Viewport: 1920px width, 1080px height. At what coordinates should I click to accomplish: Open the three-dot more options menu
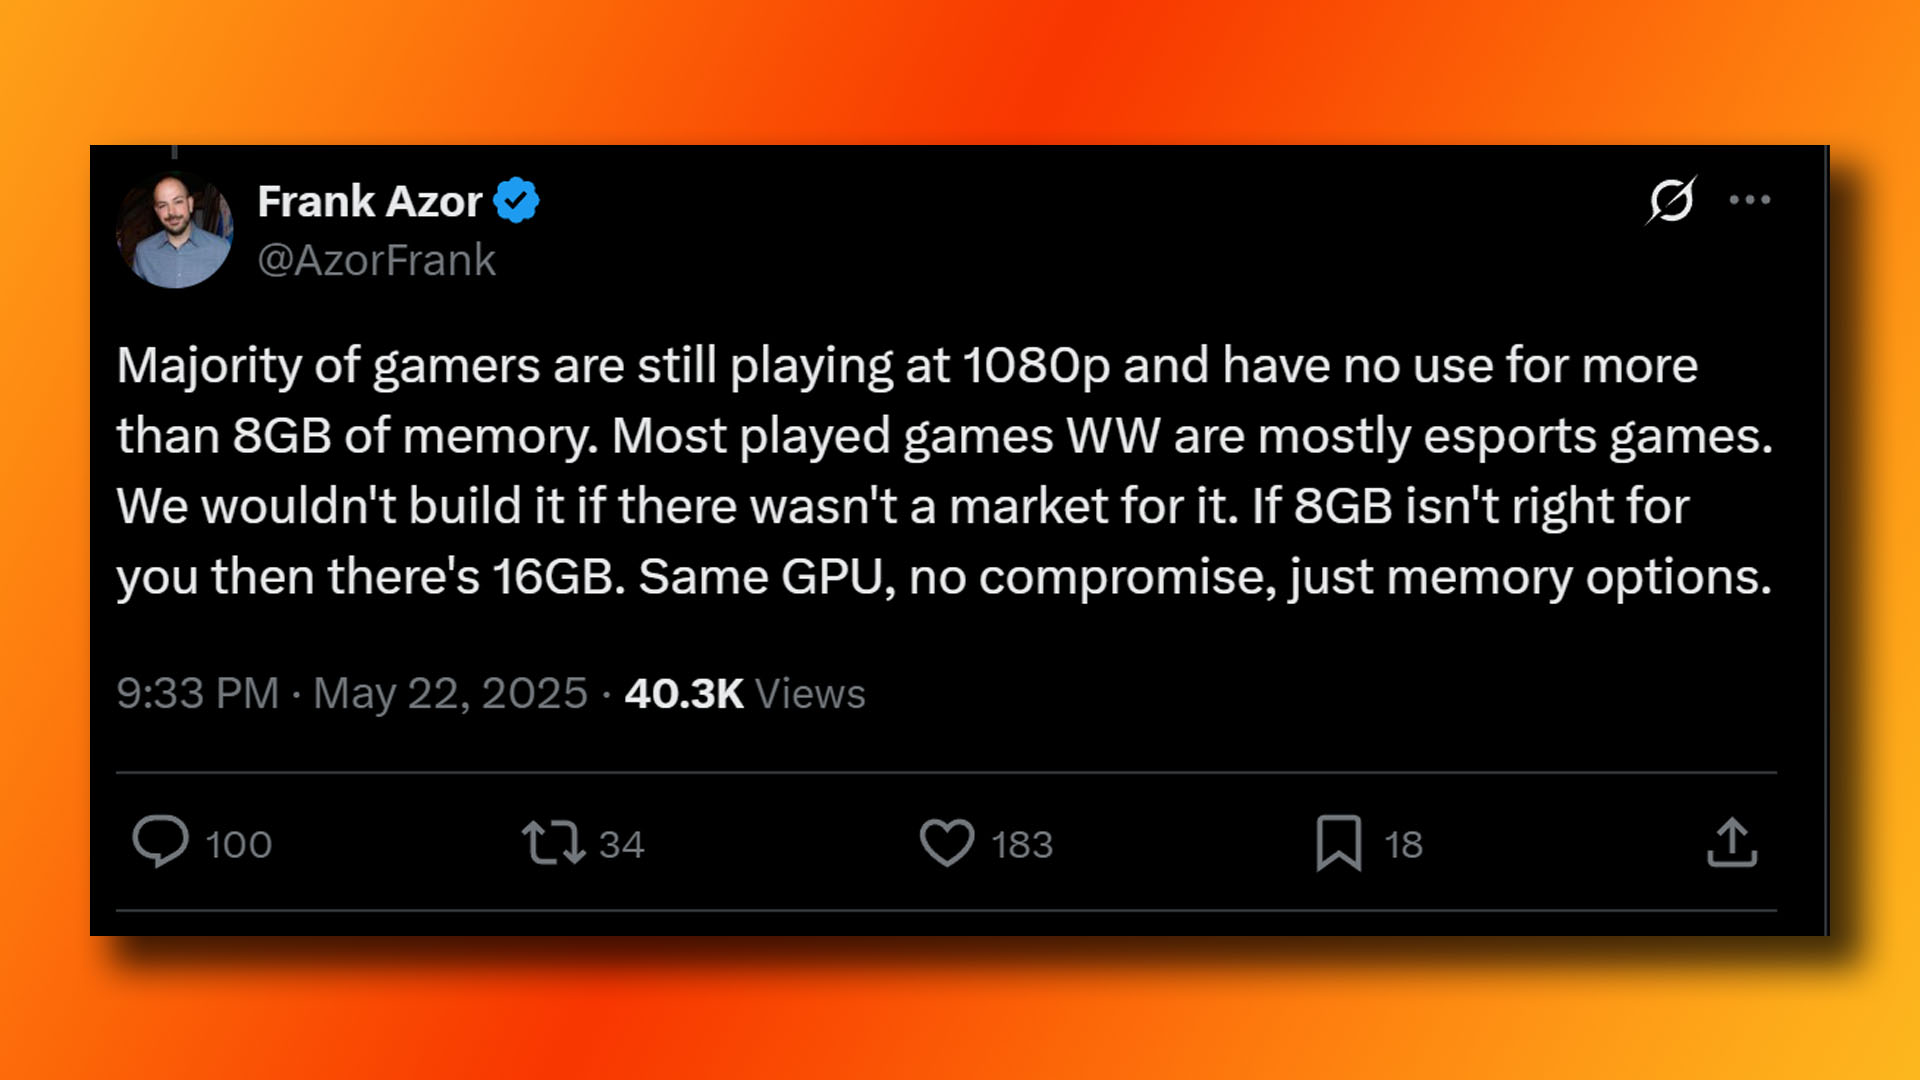(1750, 200)
